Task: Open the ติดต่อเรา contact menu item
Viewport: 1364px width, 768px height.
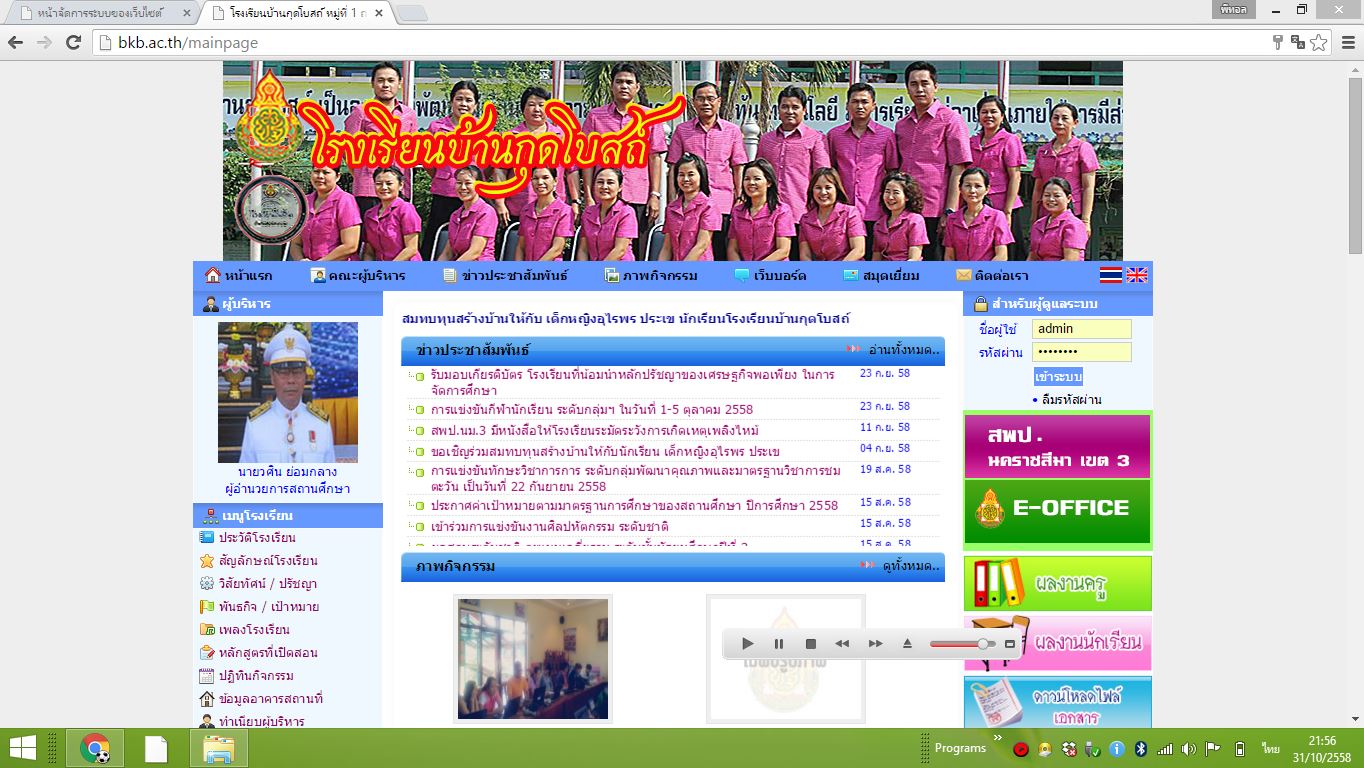Action: point(992,275)
